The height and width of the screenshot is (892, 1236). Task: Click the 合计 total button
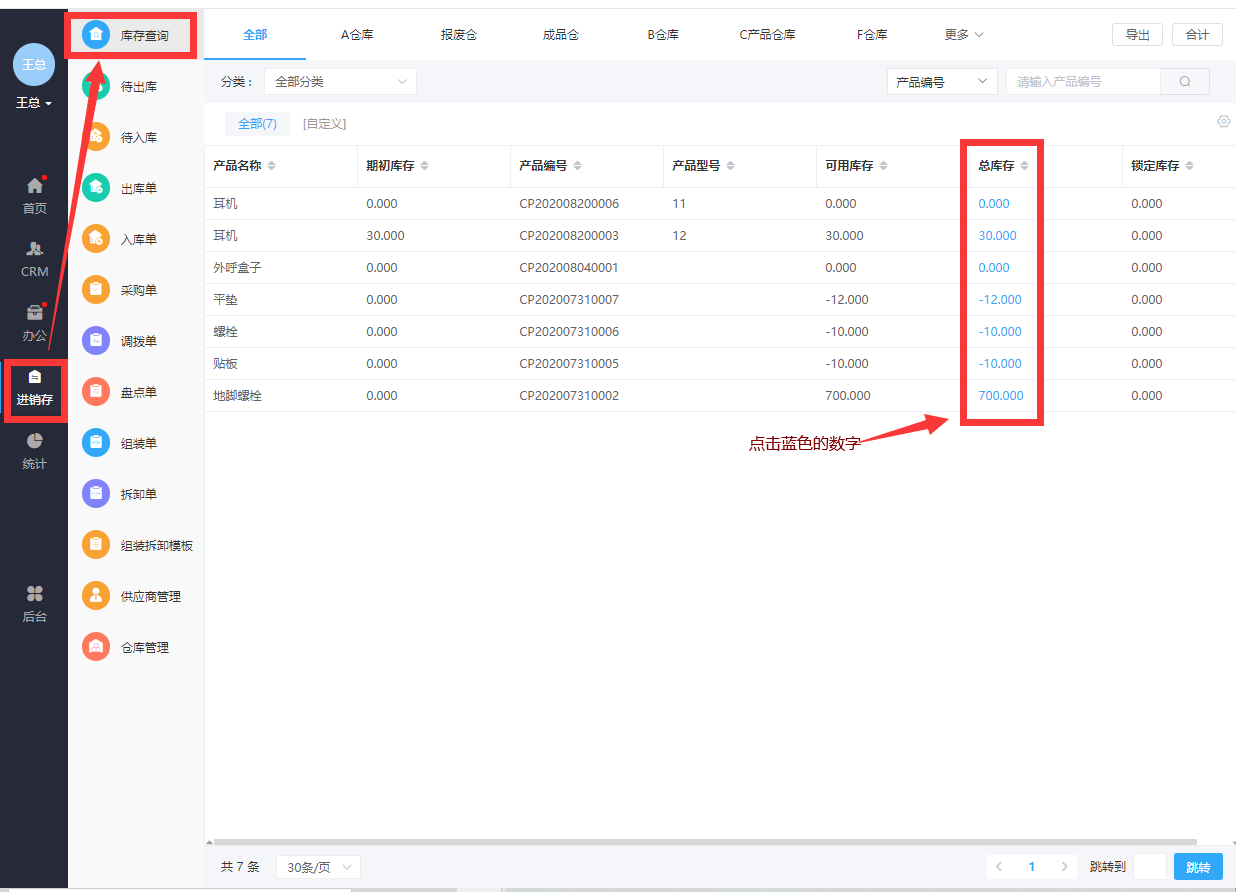(x=1197, y=35)
